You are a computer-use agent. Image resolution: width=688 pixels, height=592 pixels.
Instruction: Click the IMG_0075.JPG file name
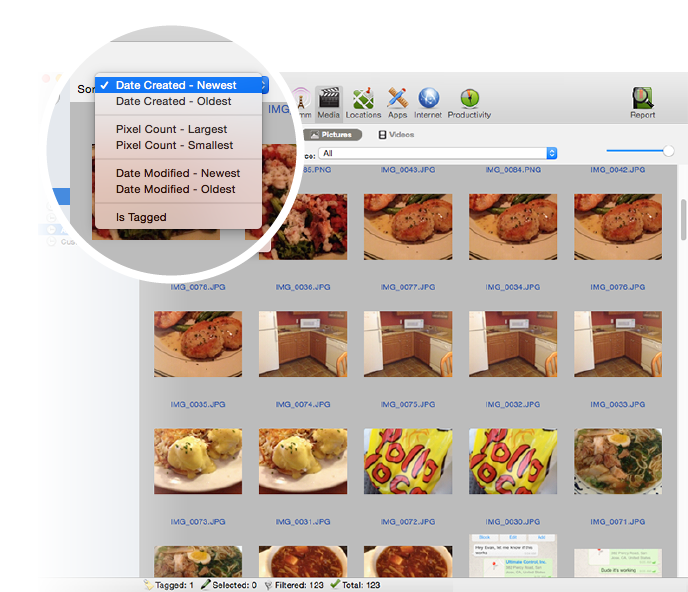coord(408,404)
